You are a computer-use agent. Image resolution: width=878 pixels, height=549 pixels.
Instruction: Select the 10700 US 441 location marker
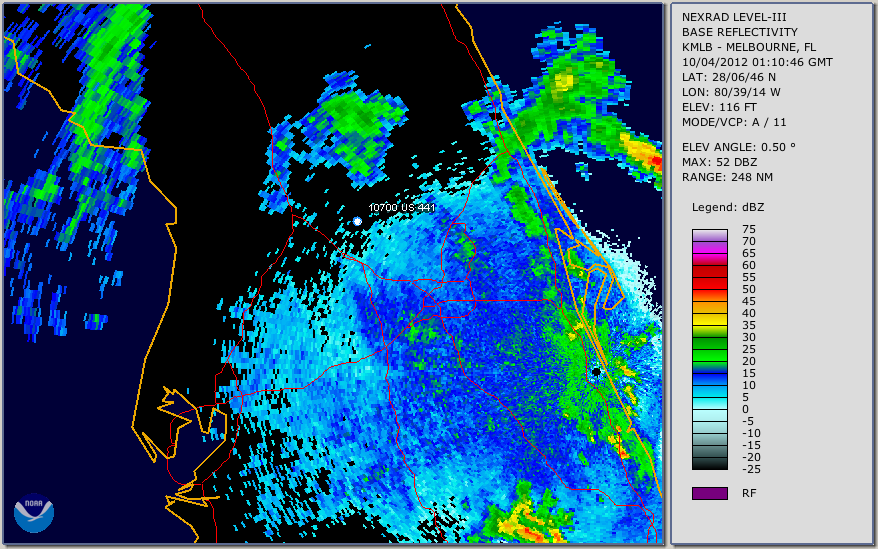357,221
